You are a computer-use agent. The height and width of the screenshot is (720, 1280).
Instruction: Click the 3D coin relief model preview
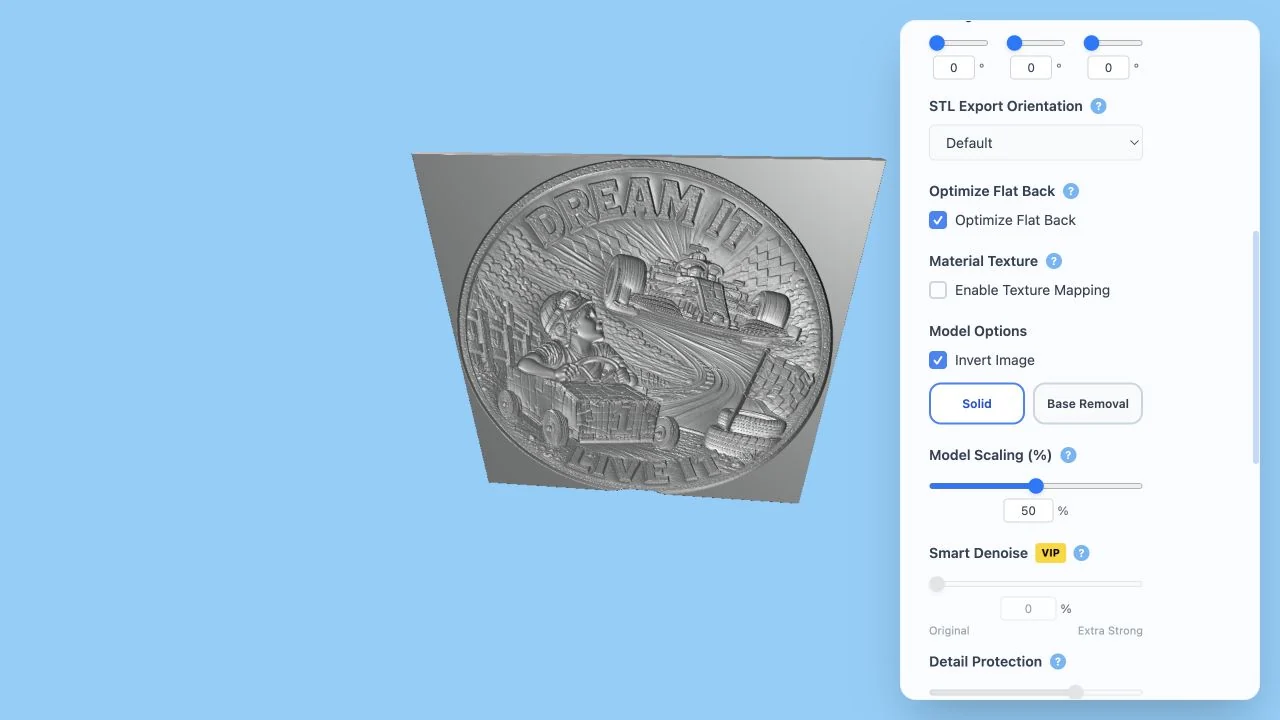click(x=648, y=327)
